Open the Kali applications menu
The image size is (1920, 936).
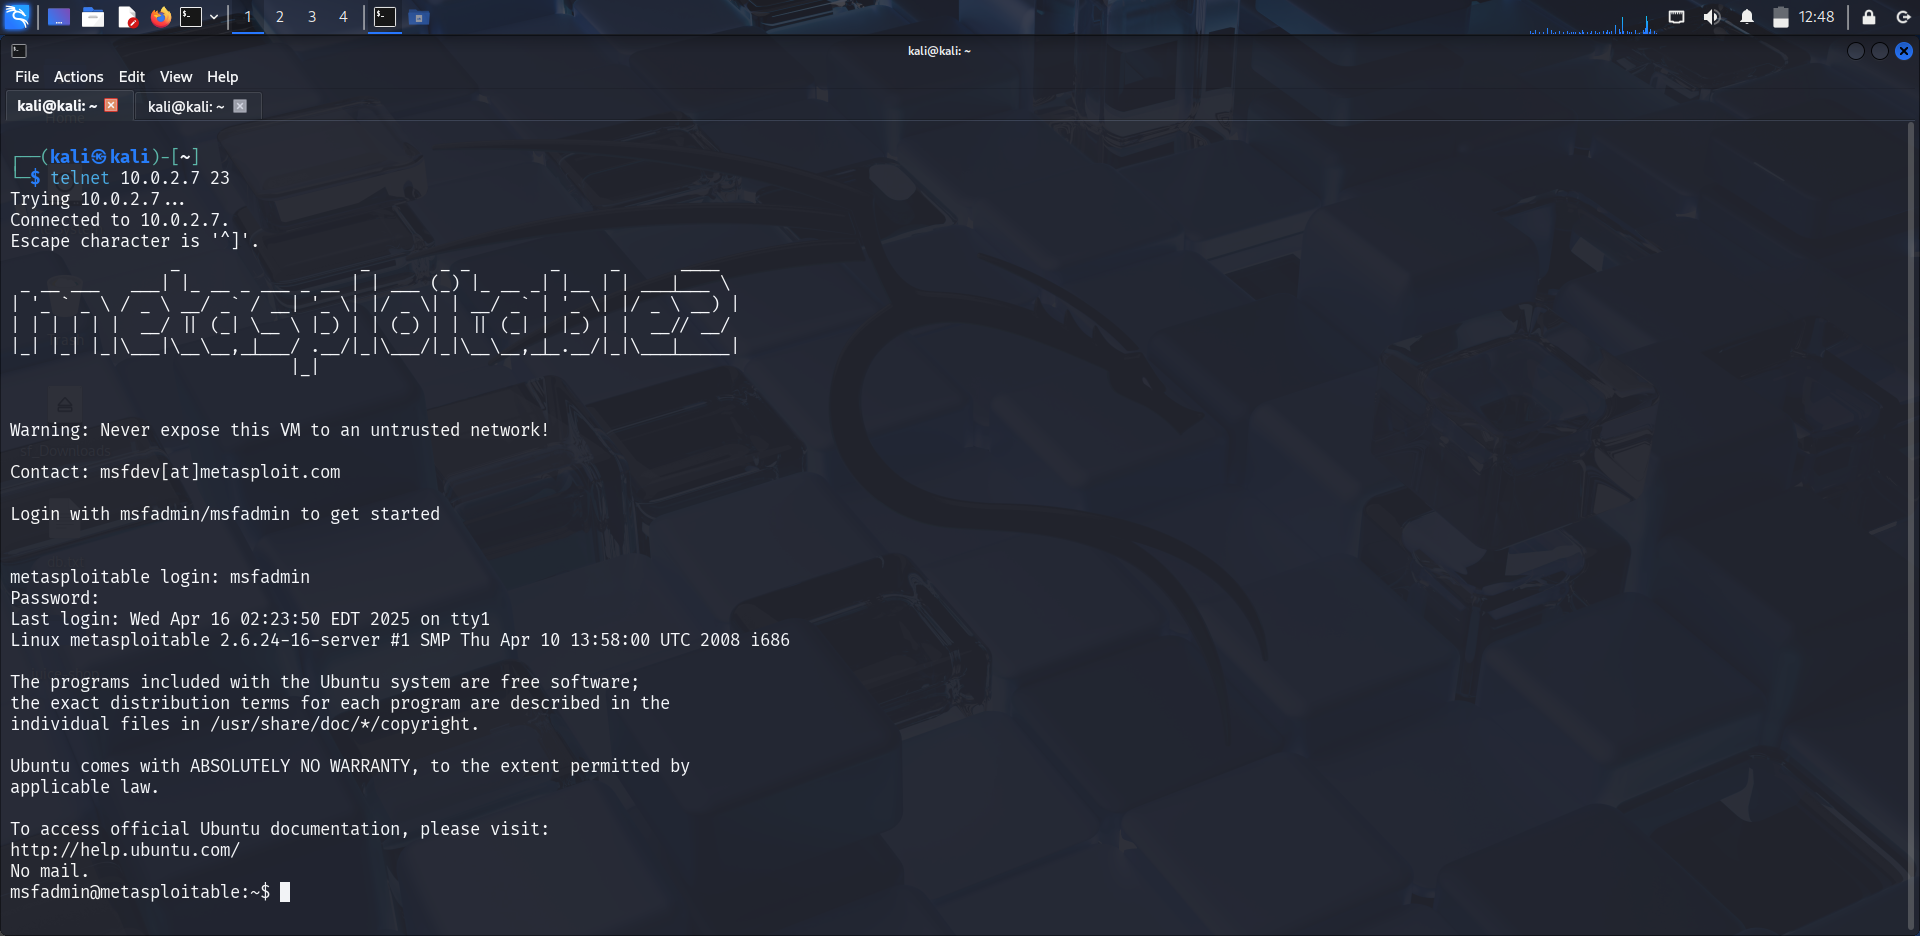click(x=17, y=17)
